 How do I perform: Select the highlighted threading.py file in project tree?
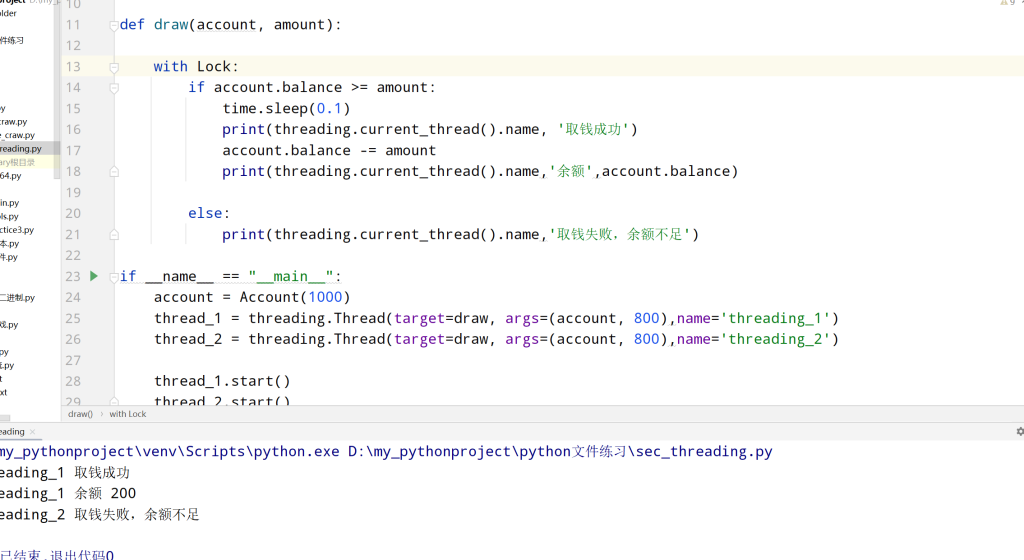pyautogui.click(x=22, y=148)
